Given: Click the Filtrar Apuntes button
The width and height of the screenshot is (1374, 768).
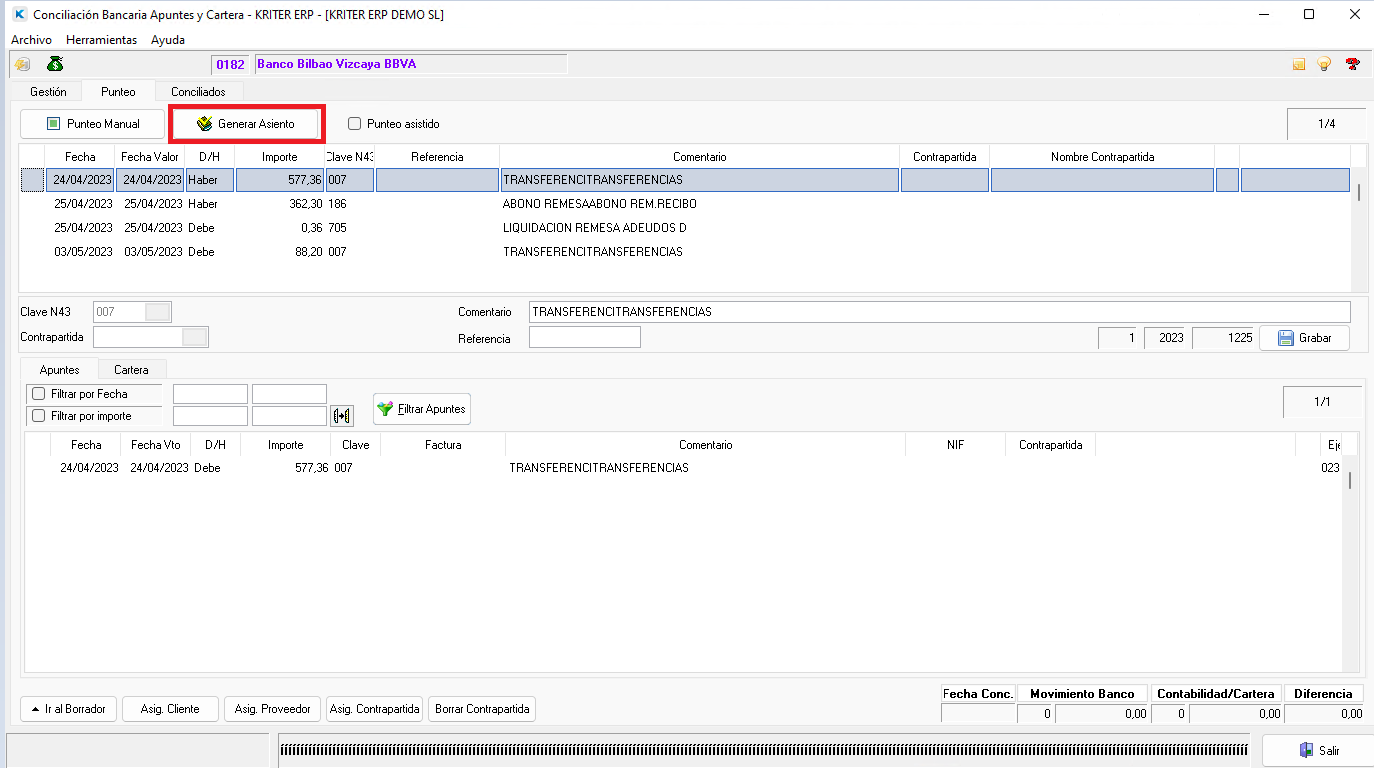Looking at the screenshot, I should pyautogui.click(x=421, y=409).
